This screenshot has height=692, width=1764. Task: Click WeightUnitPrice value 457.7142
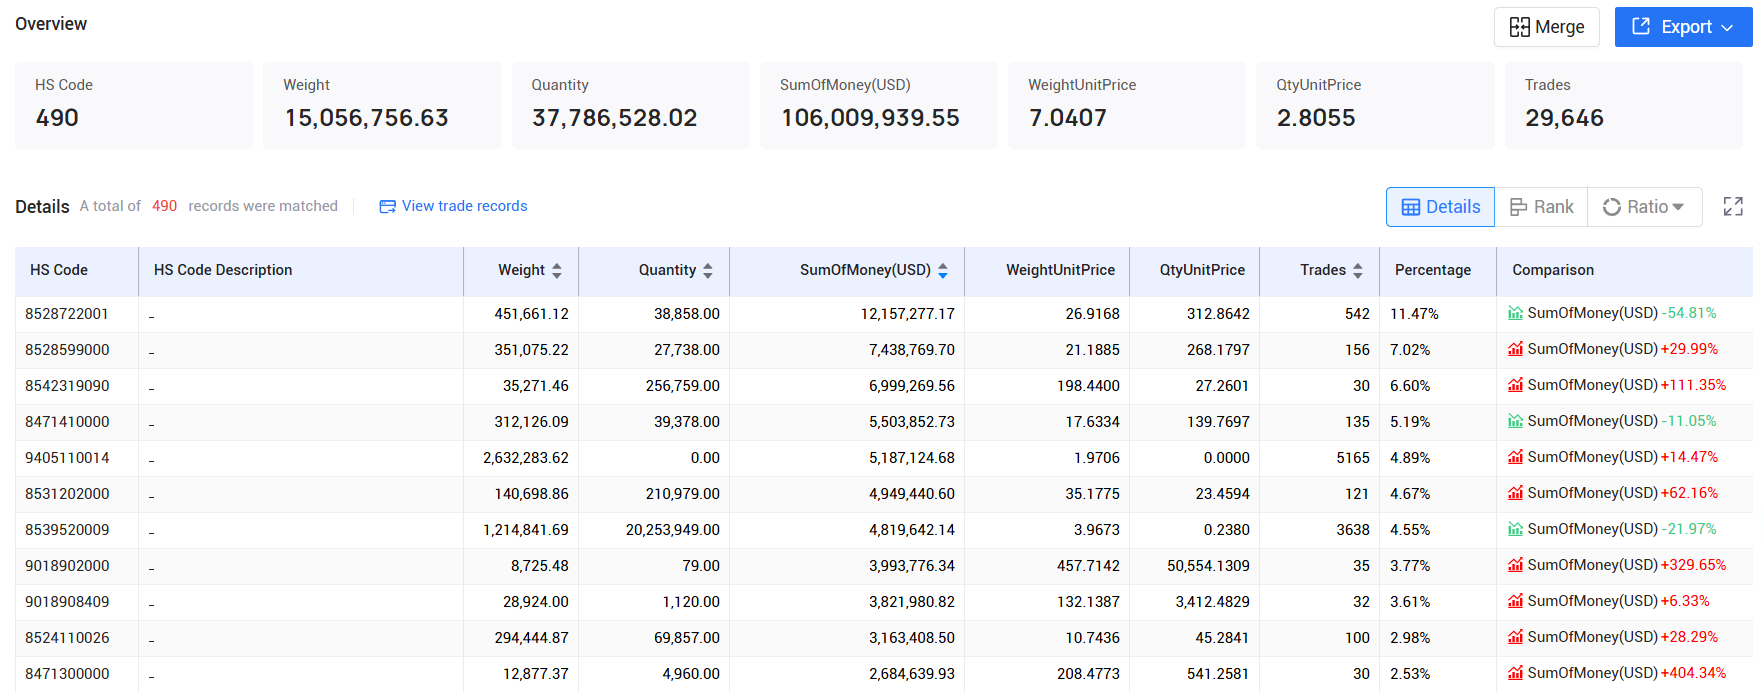[1088, 566]
